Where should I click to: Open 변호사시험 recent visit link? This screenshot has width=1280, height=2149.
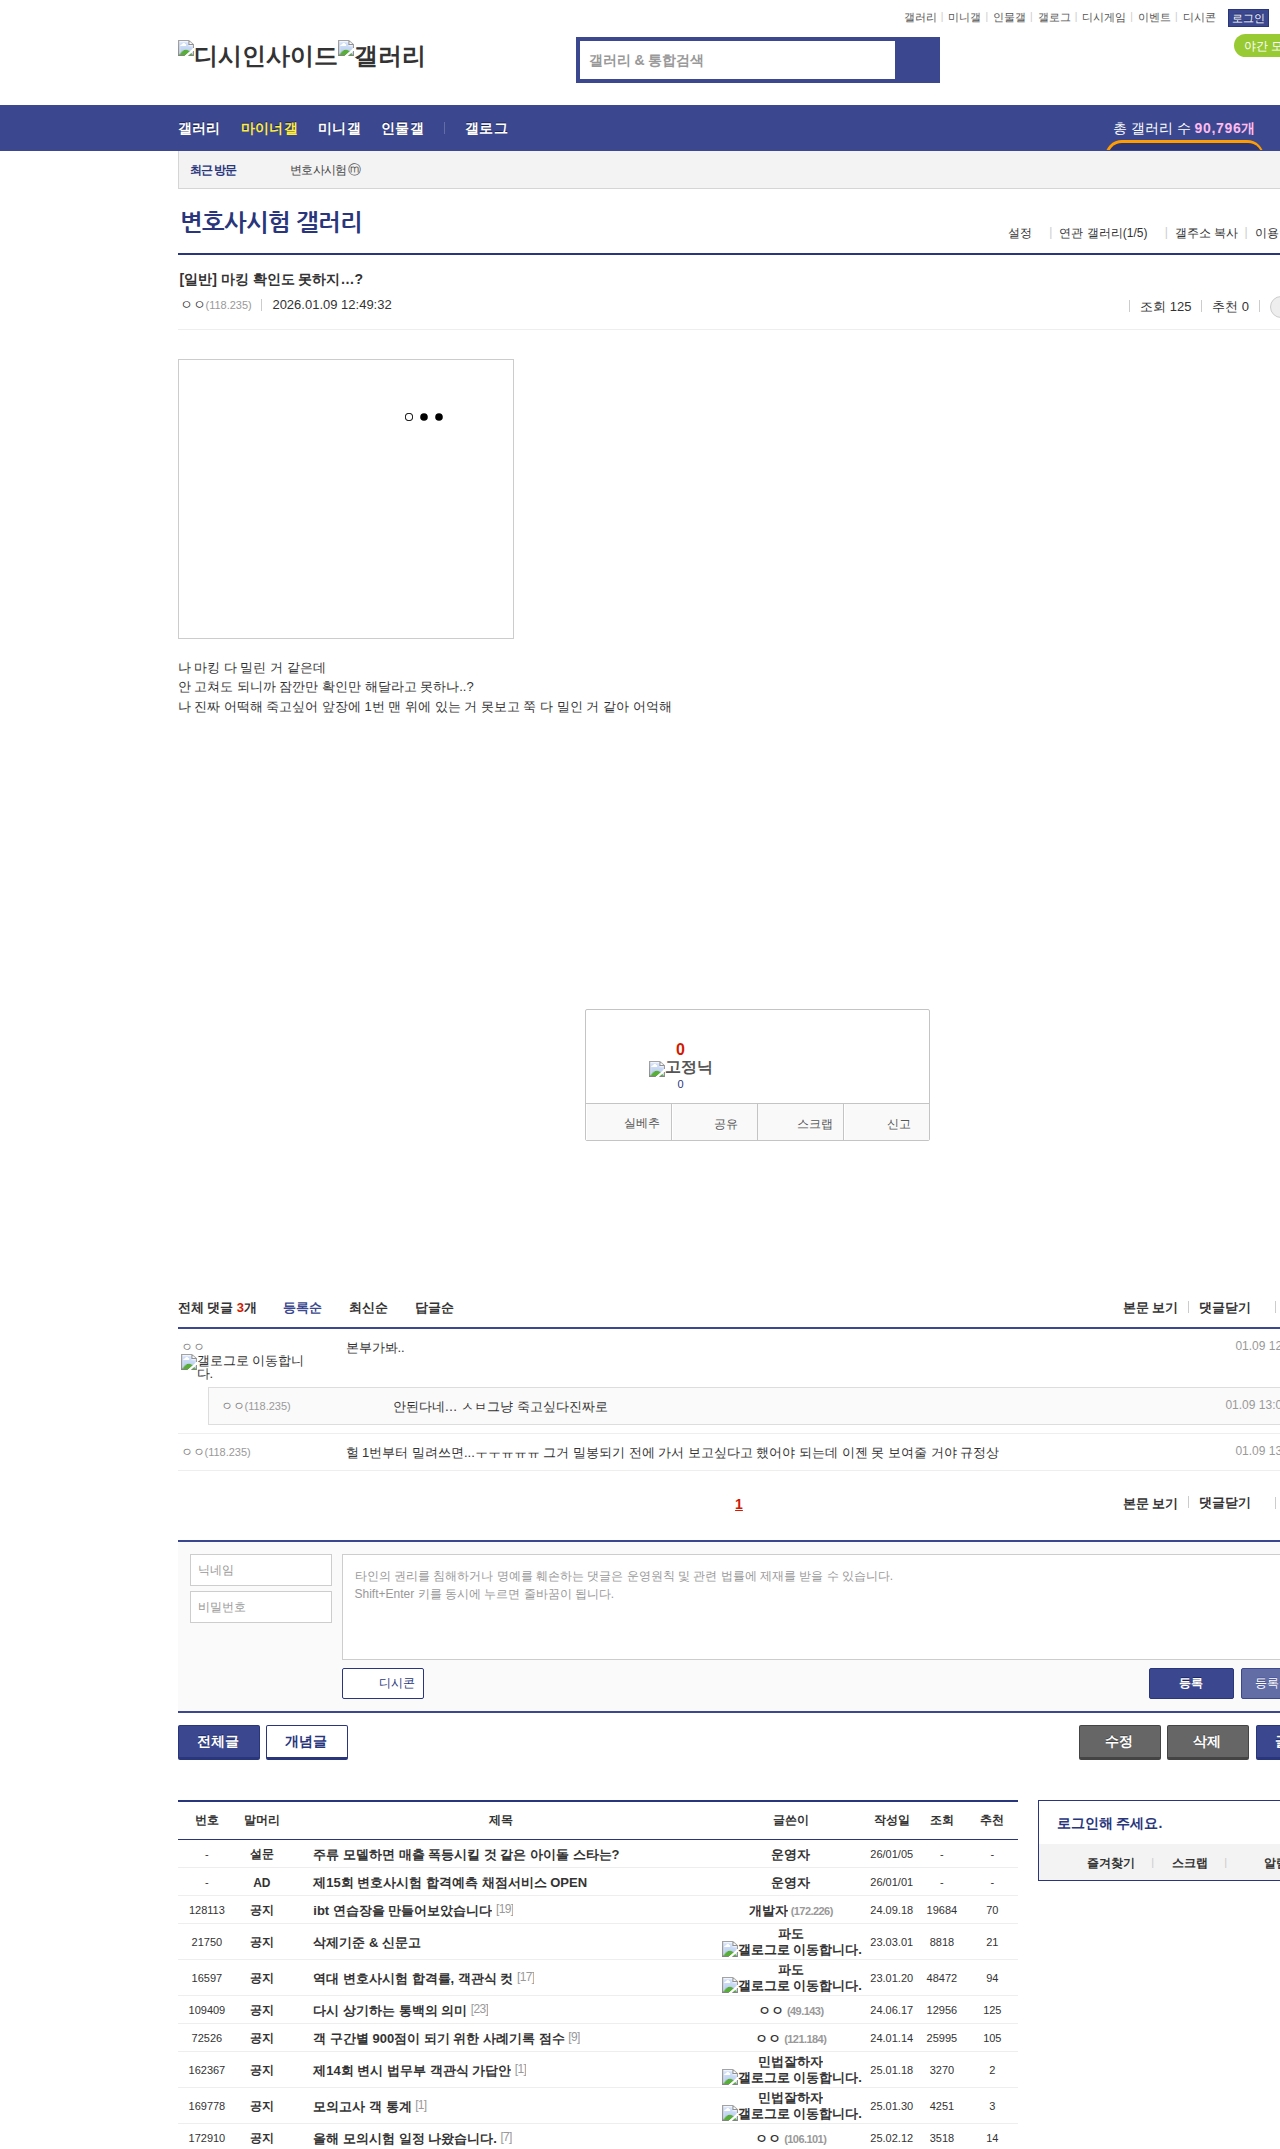click(x=318, y=170)
